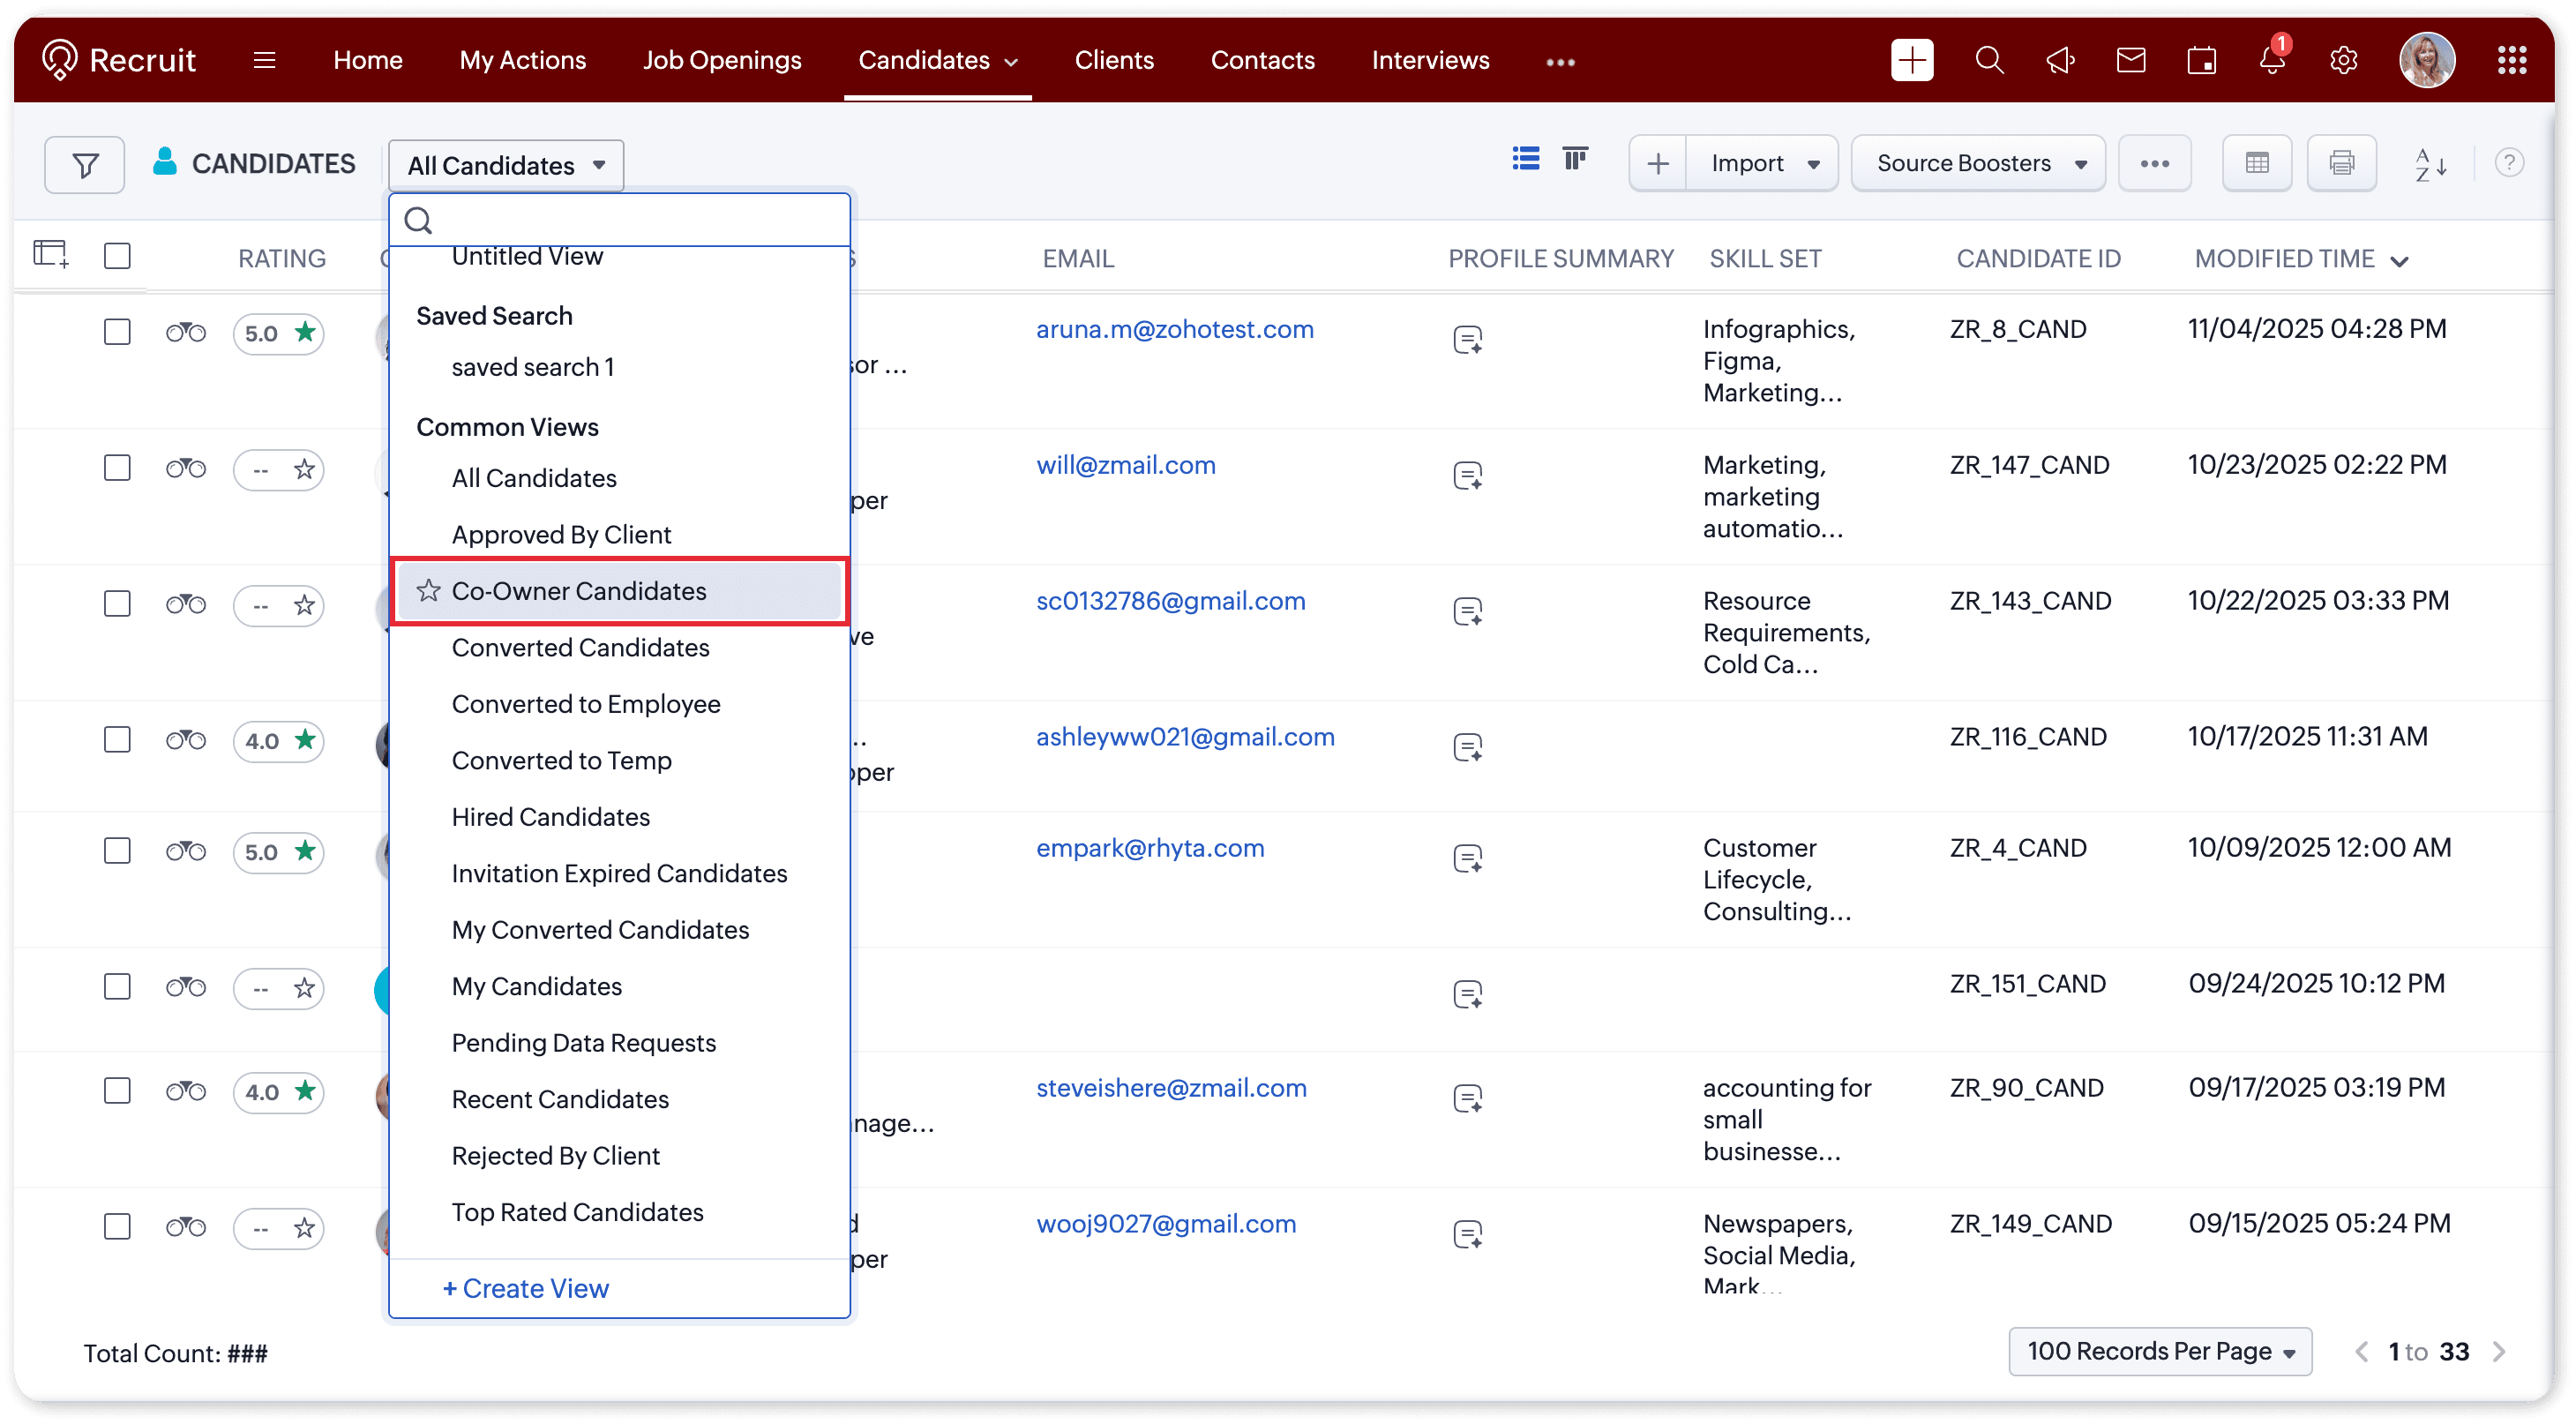This screenshot has width=2576, height=1424.
Task: Click the announcements megaphone icon
Action: point(2060,61)
